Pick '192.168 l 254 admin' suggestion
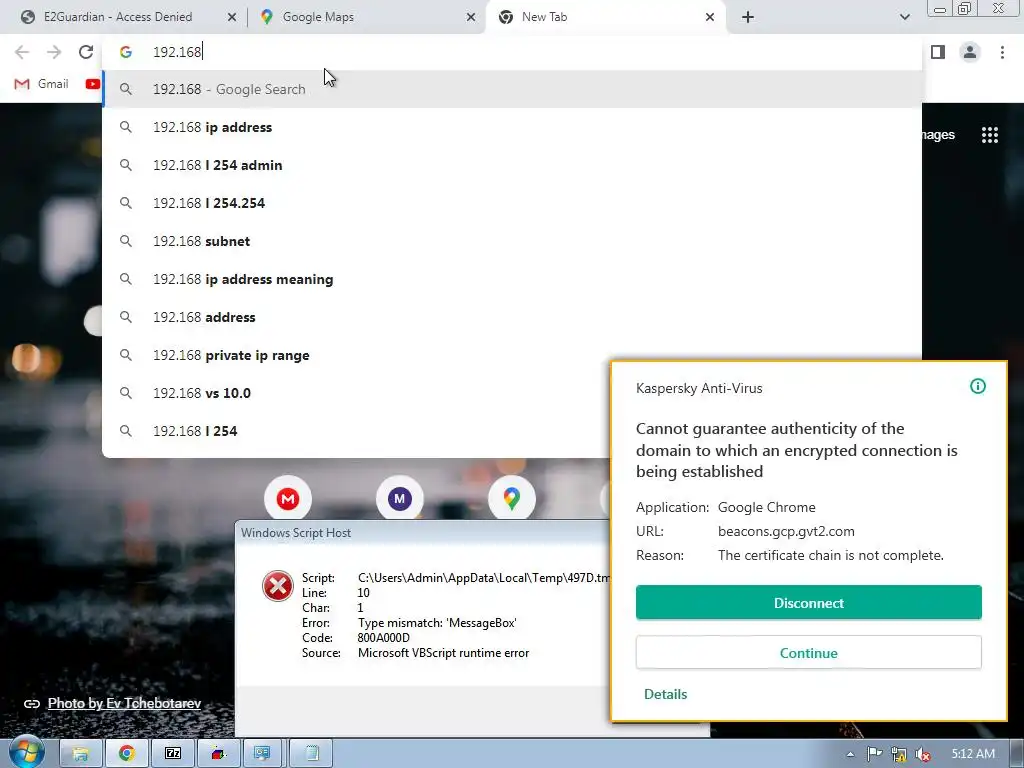1024x768 pixels. (x=512, y=165)
